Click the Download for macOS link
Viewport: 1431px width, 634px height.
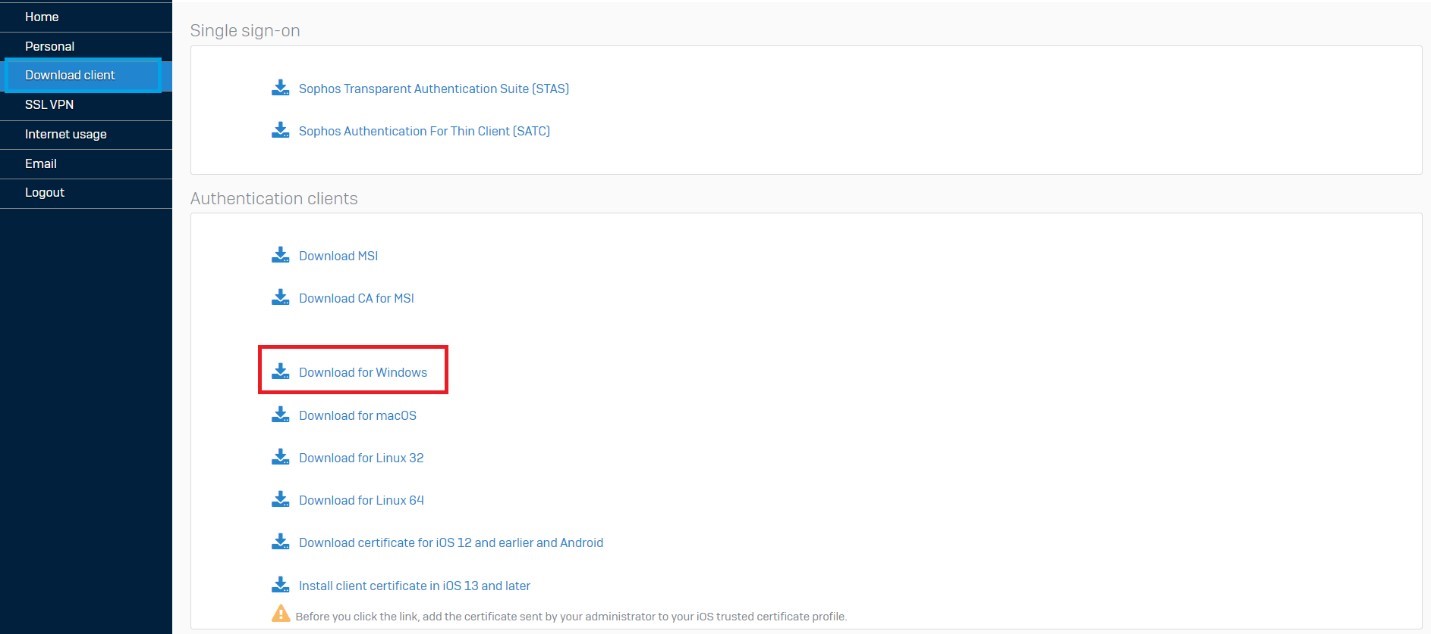coord(357,415)
